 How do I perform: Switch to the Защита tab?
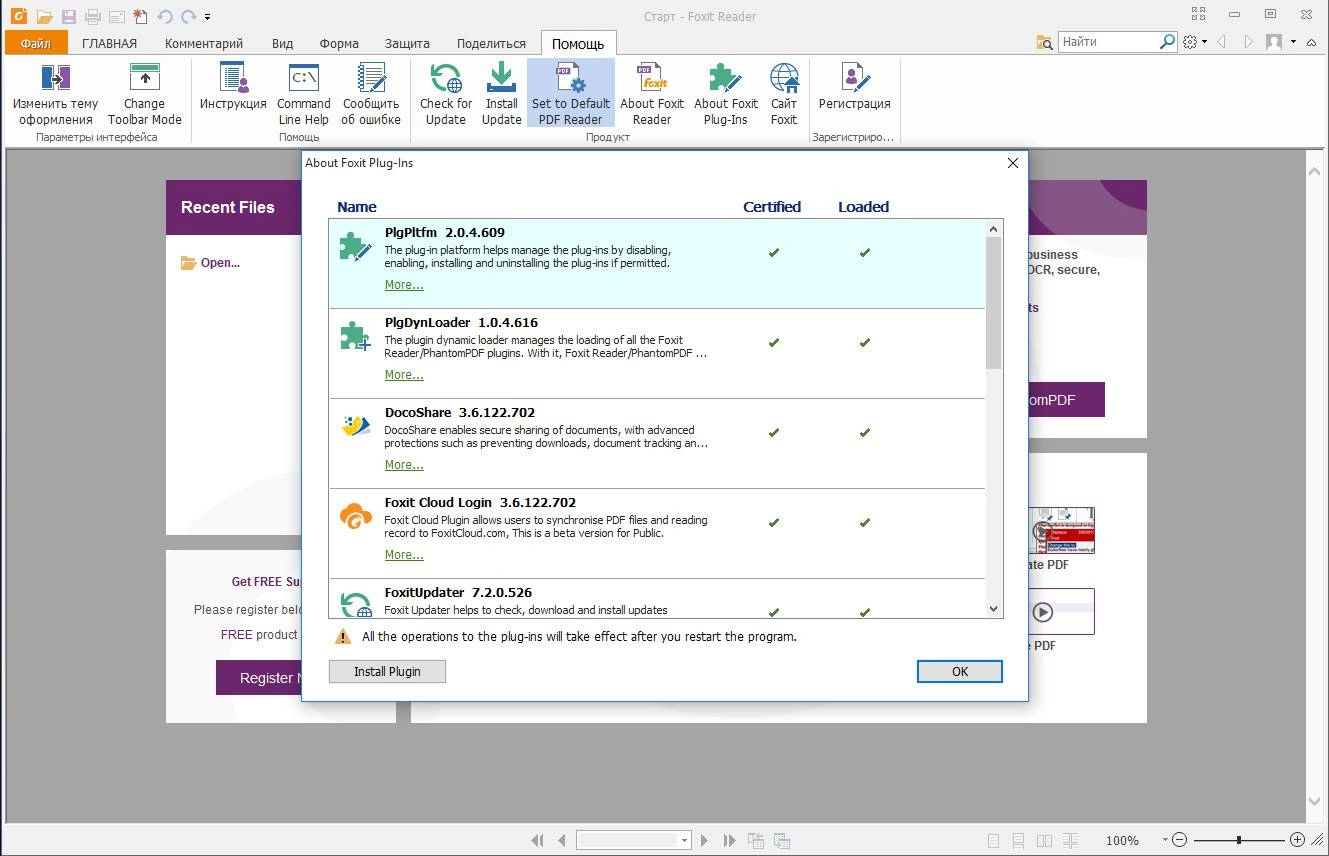click(407, 43)
